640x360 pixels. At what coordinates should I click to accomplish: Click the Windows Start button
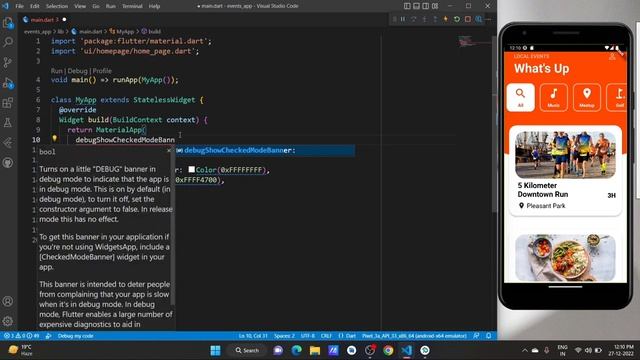click(x=215, y=350)
